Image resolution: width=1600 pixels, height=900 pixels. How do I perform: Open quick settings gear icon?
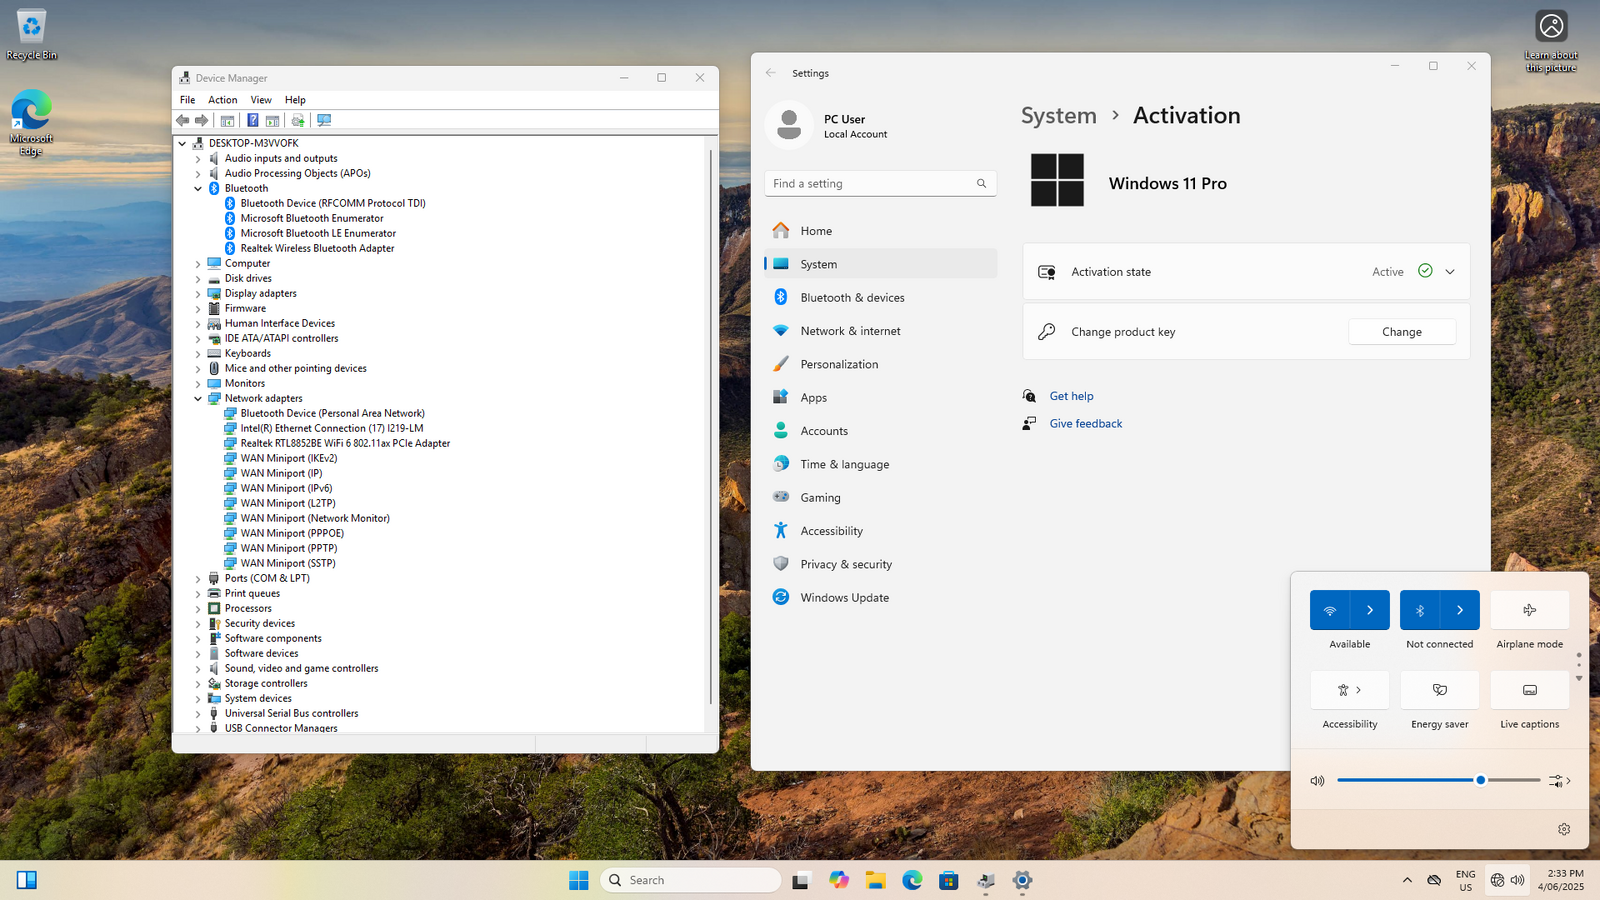(x=1564, y=829)
